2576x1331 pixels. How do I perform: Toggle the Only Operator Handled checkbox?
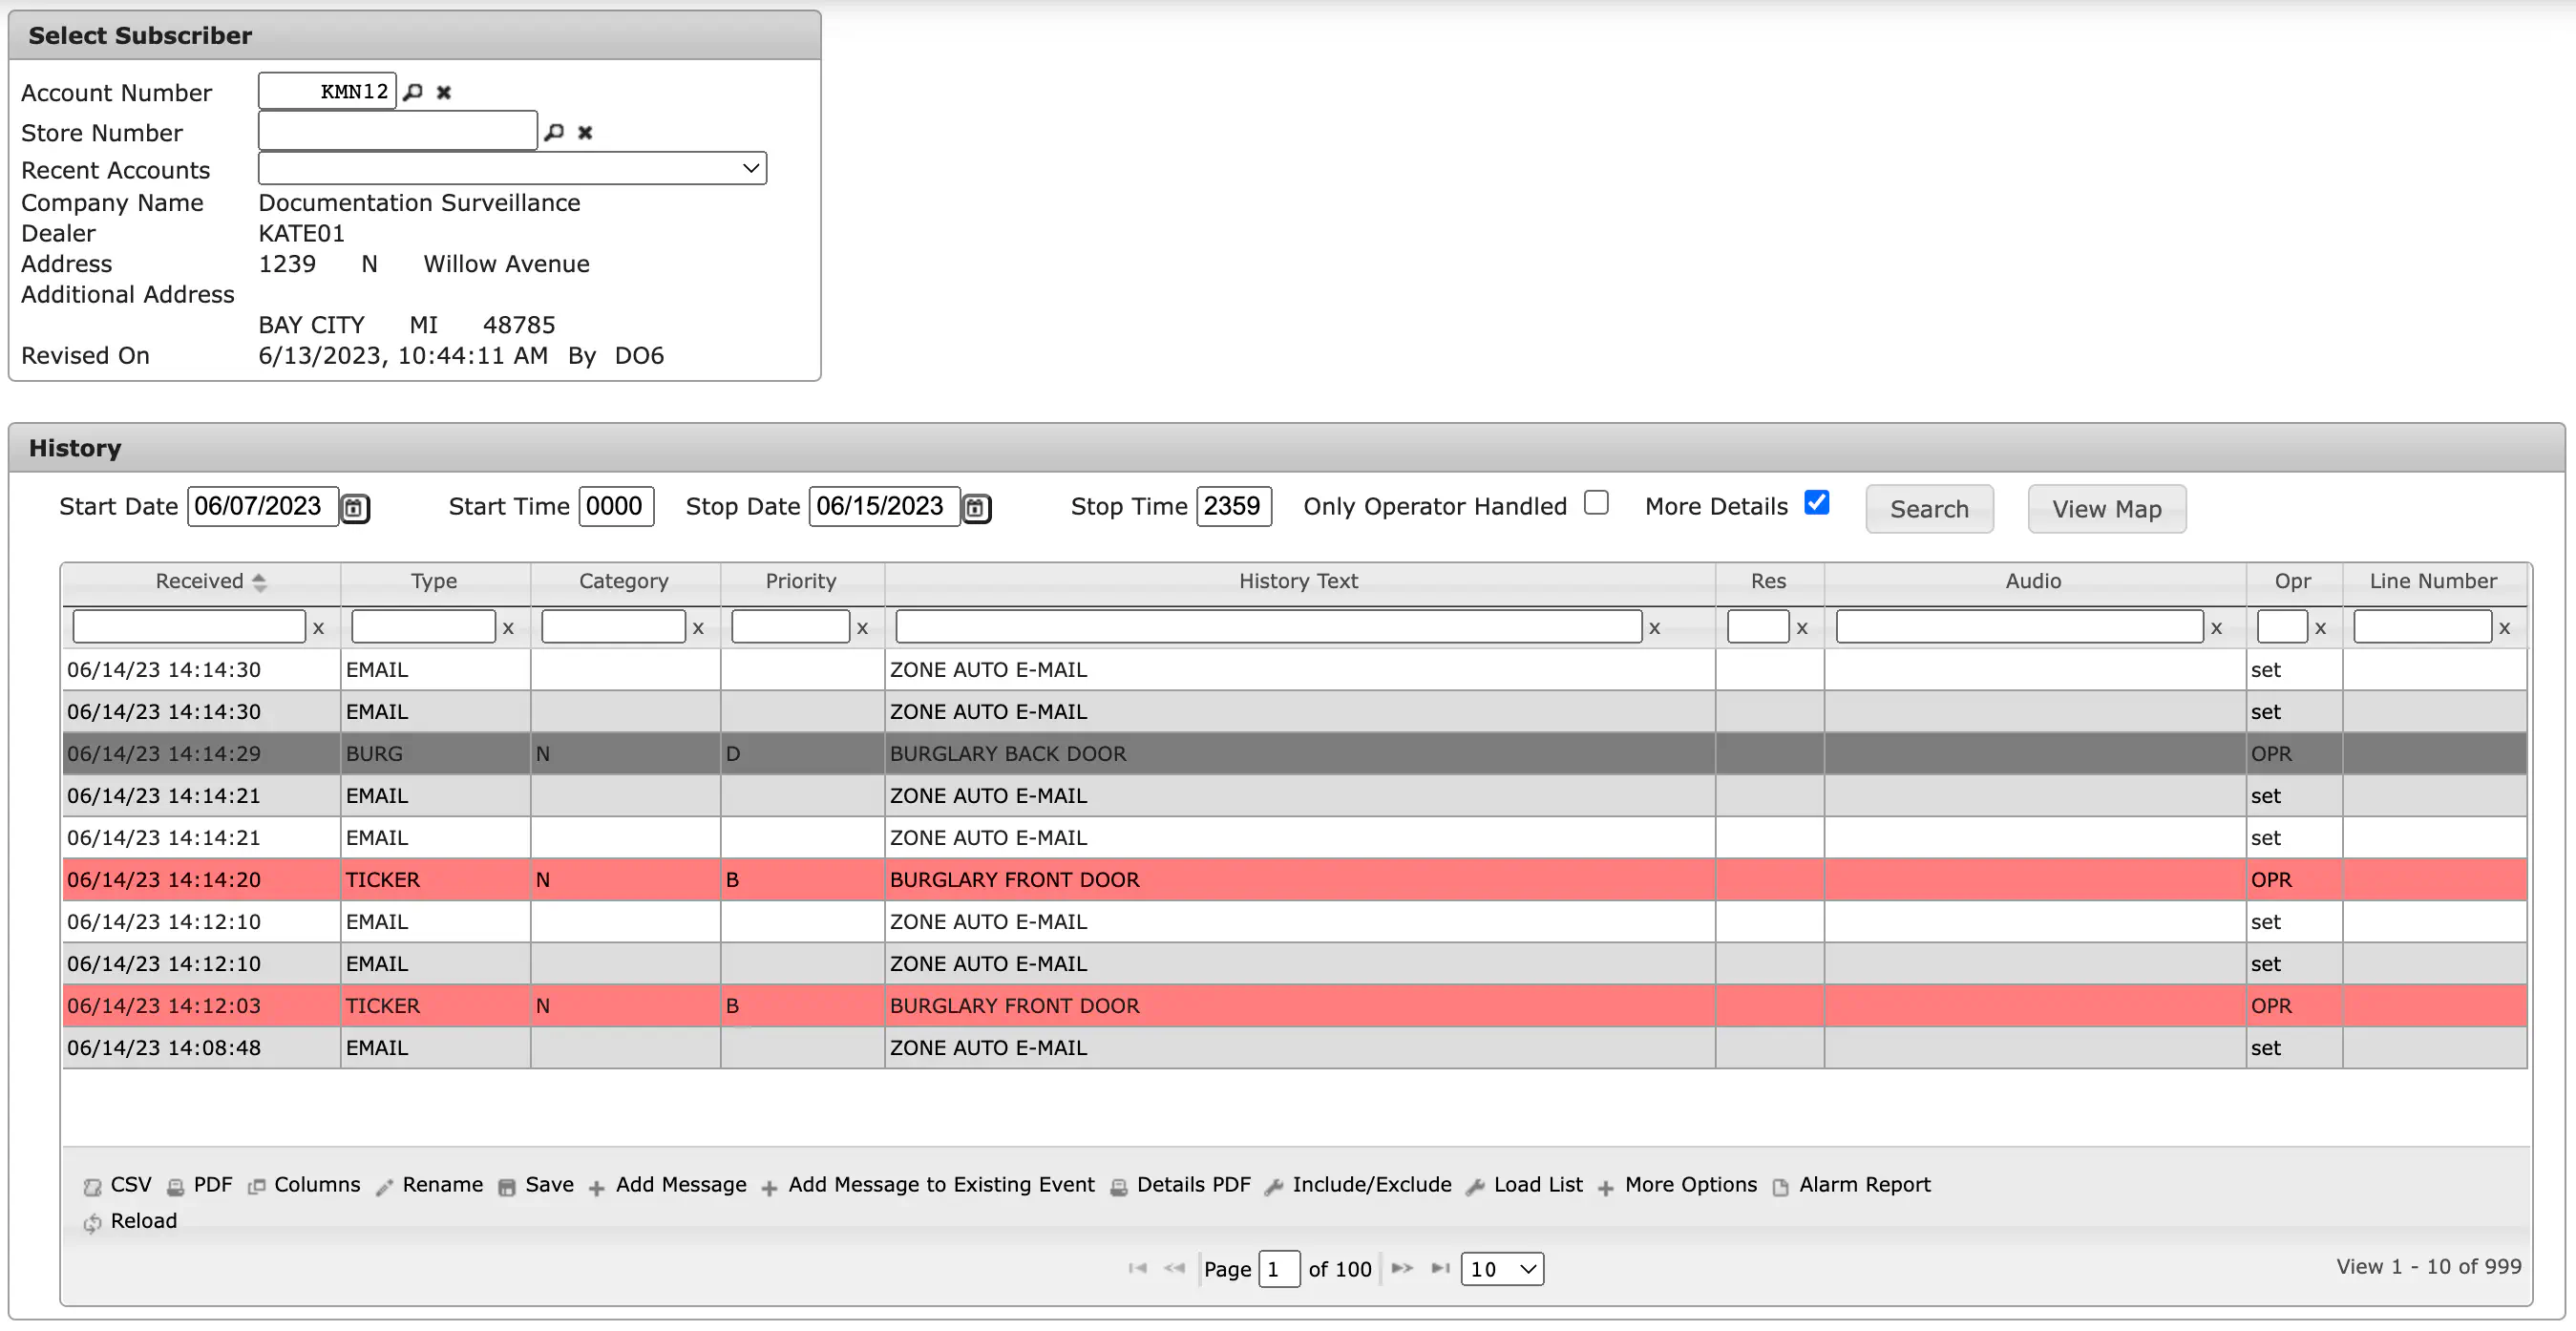click(1597, 502)
